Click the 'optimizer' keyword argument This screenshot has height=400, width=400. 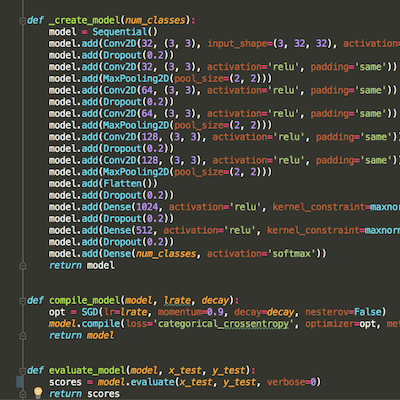[x=329, y=324]
